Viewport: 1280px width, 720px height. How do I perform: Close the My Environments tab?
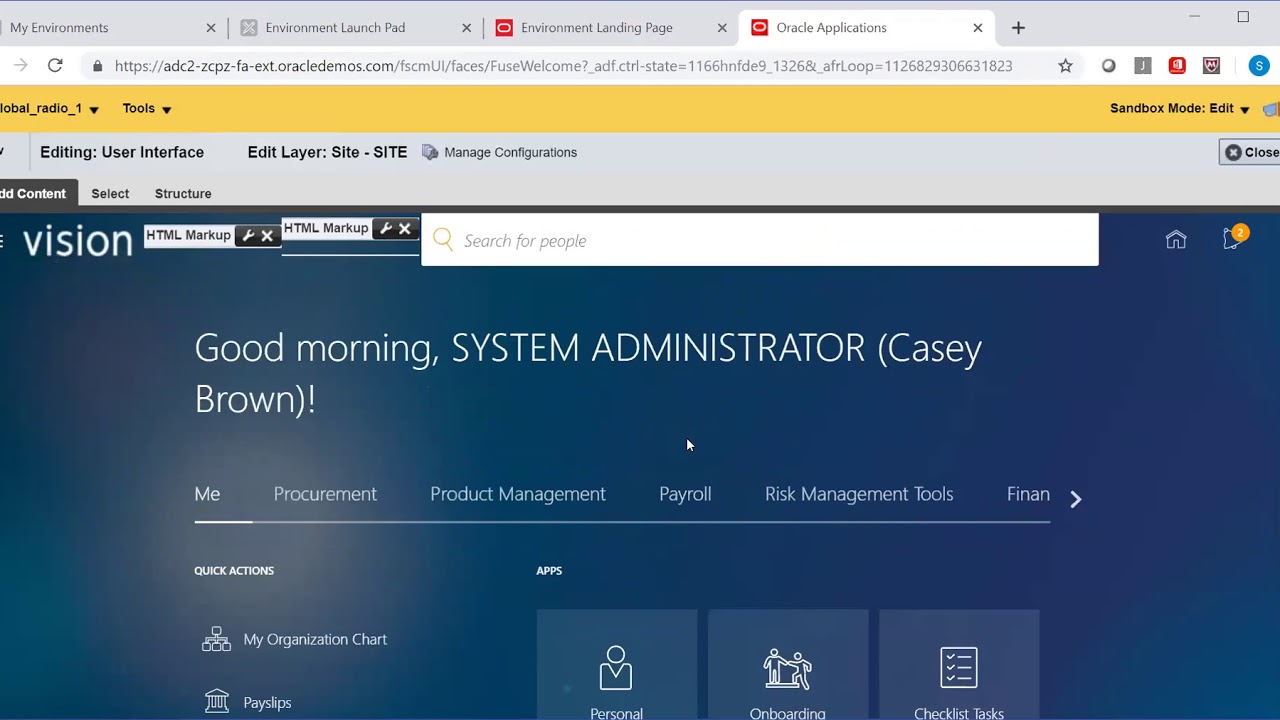[211, 28]
